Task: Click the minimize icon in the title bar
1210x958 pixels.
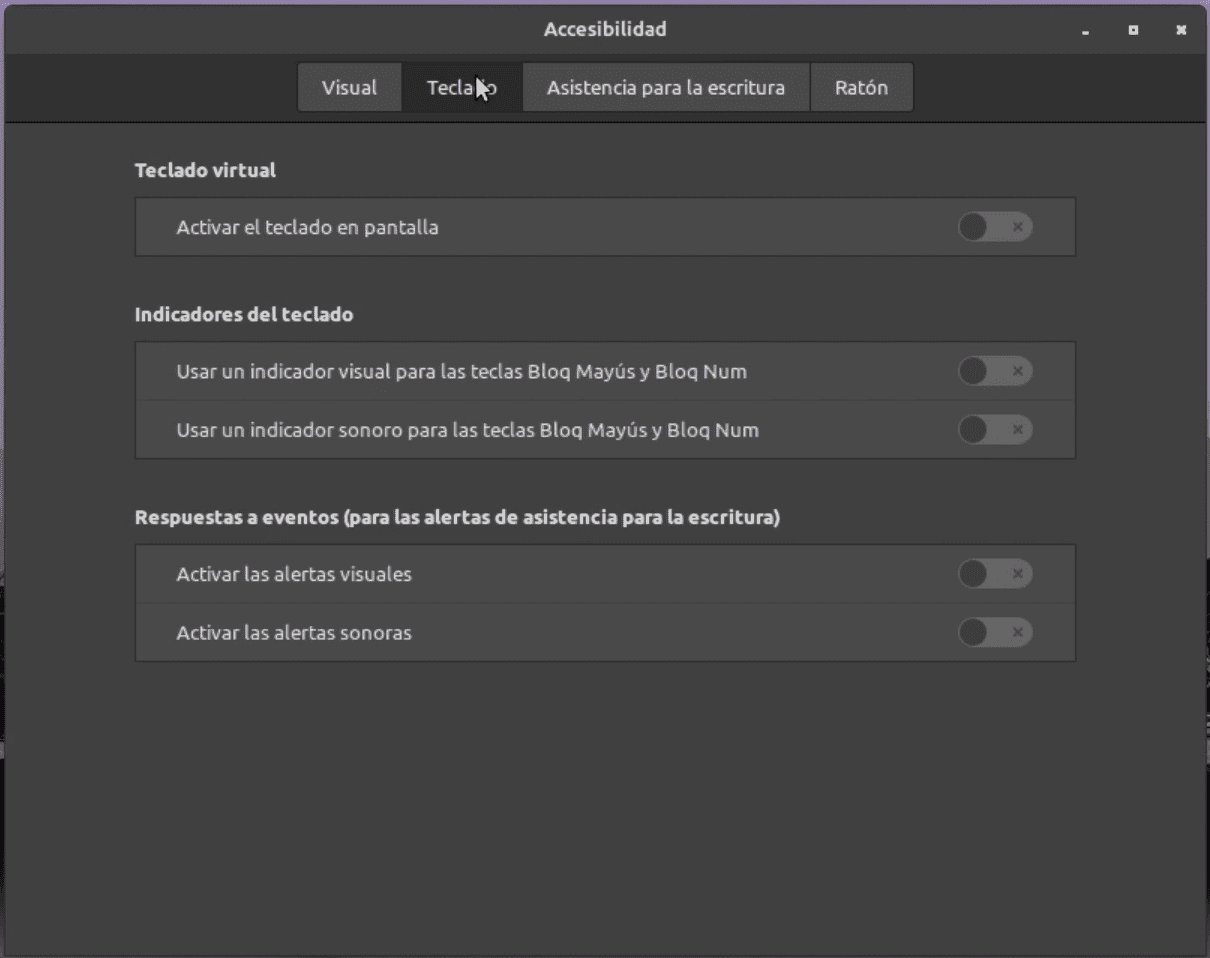Action: [1084, 31]
